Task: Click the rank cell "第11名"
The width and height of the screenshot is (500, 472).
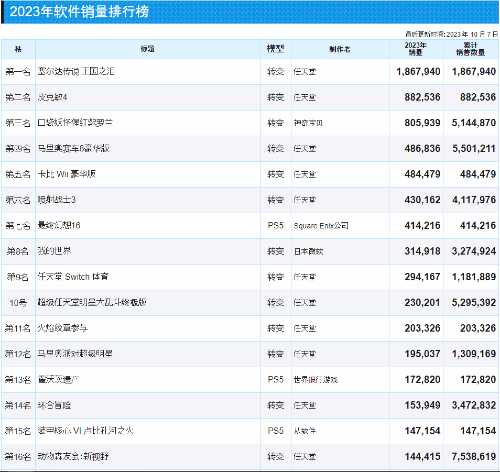Action: [18, 328]
